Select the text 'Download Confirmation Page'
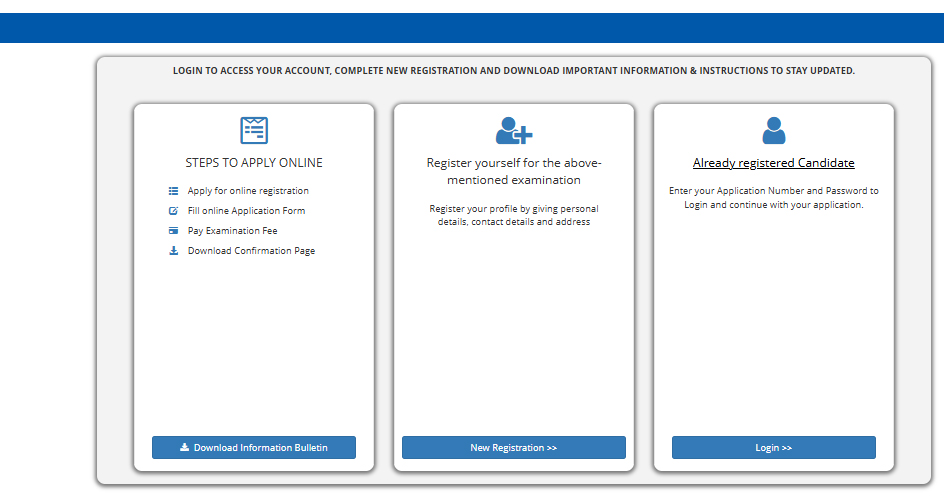 [251, 250]
